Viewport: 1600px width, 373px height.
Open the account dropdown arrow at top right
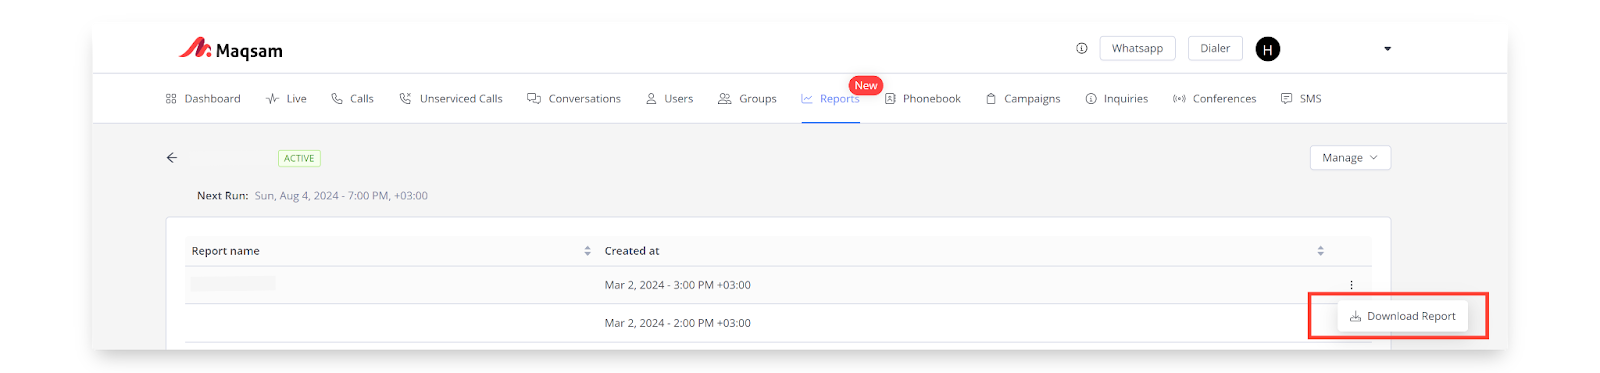point(1387,49)
